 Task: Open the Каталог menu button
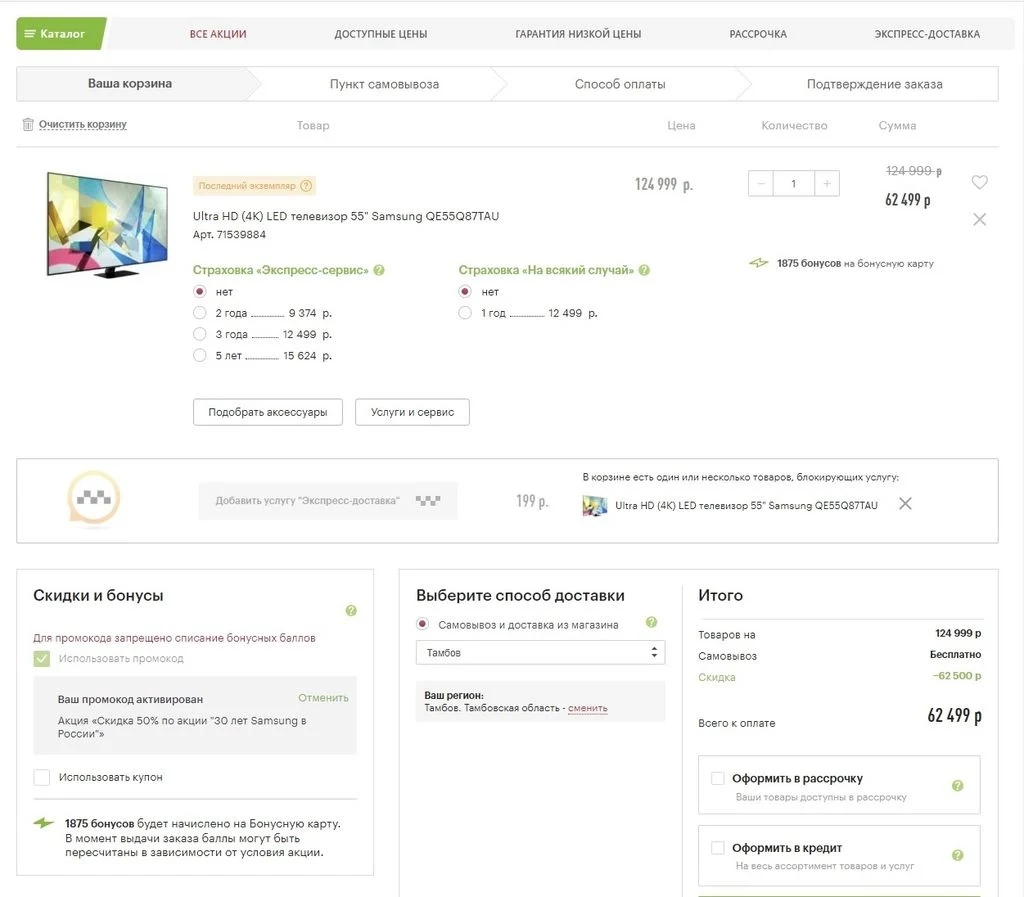(x=61, y=33)
